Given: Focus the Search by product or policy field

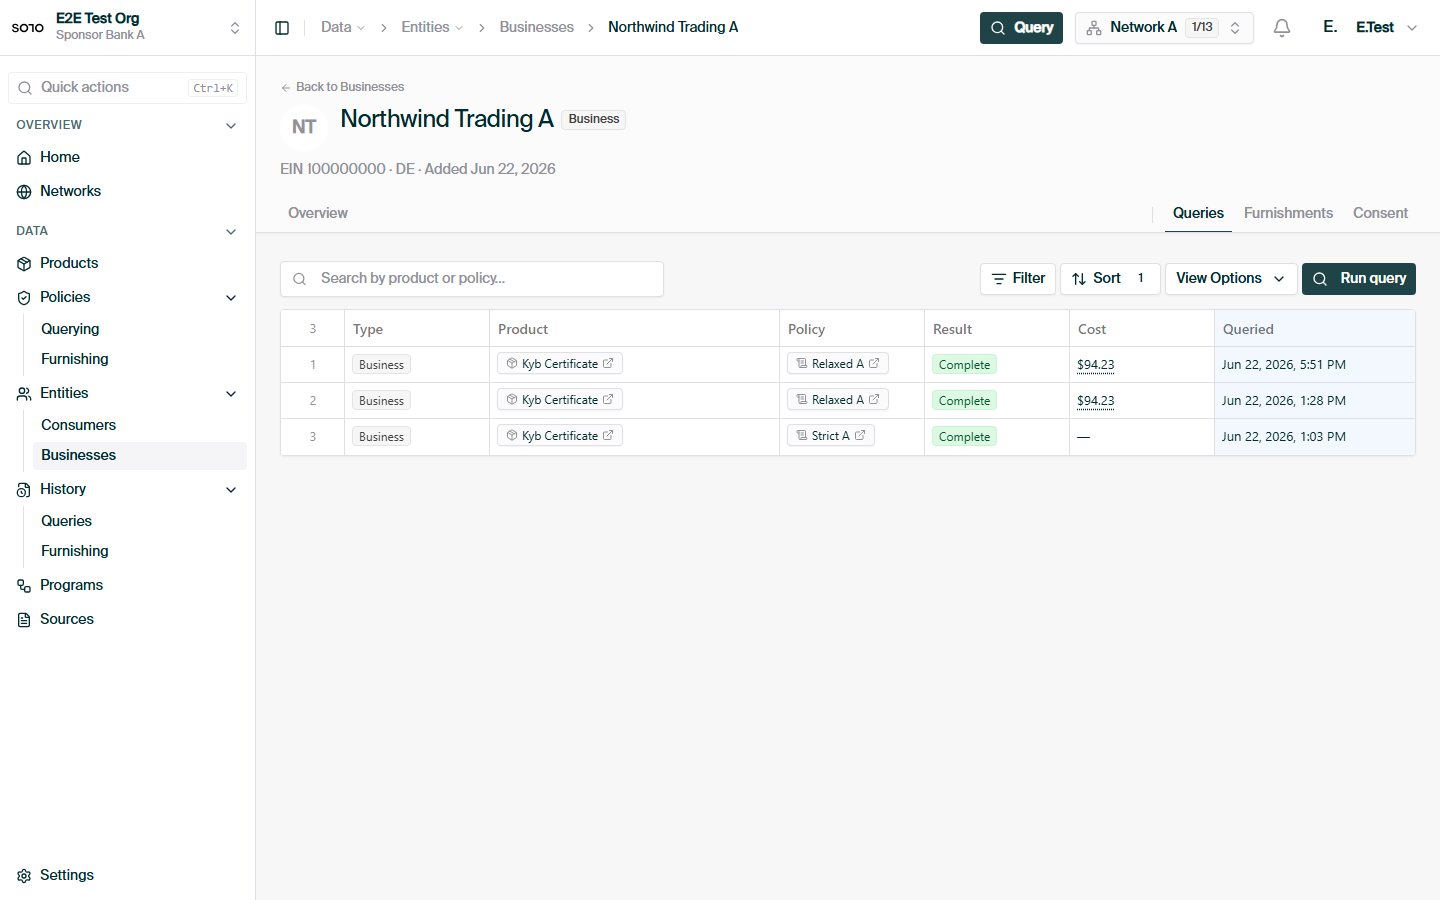Looking at the screenshot, I should coord(472,279).
